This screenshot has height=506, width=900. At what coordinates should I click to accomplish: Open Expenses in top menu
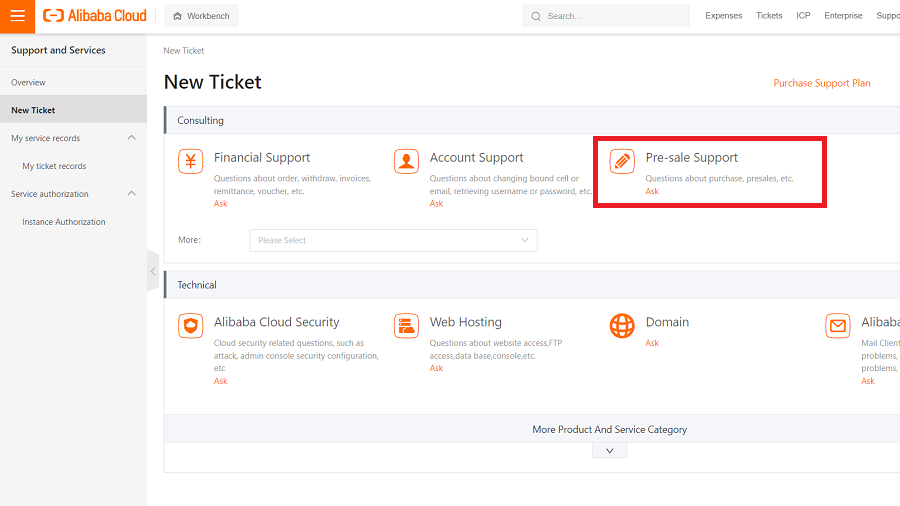[x=724, y=16]
